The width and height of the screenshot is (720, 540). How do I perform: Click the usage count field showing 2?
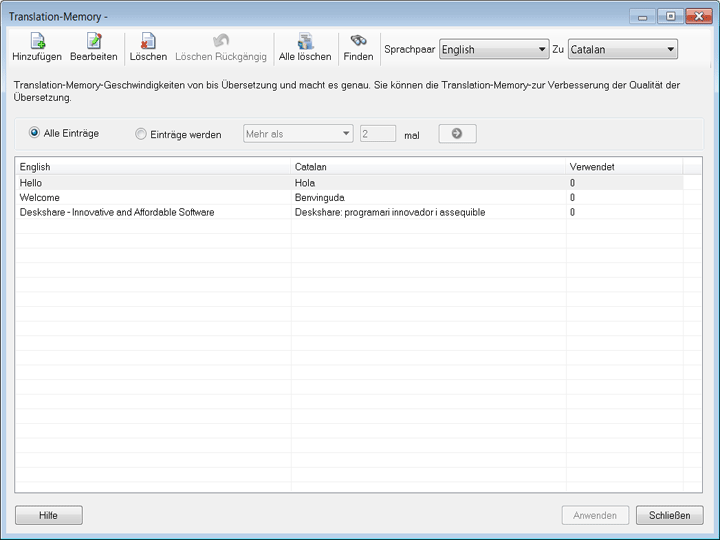coord(378,134)
